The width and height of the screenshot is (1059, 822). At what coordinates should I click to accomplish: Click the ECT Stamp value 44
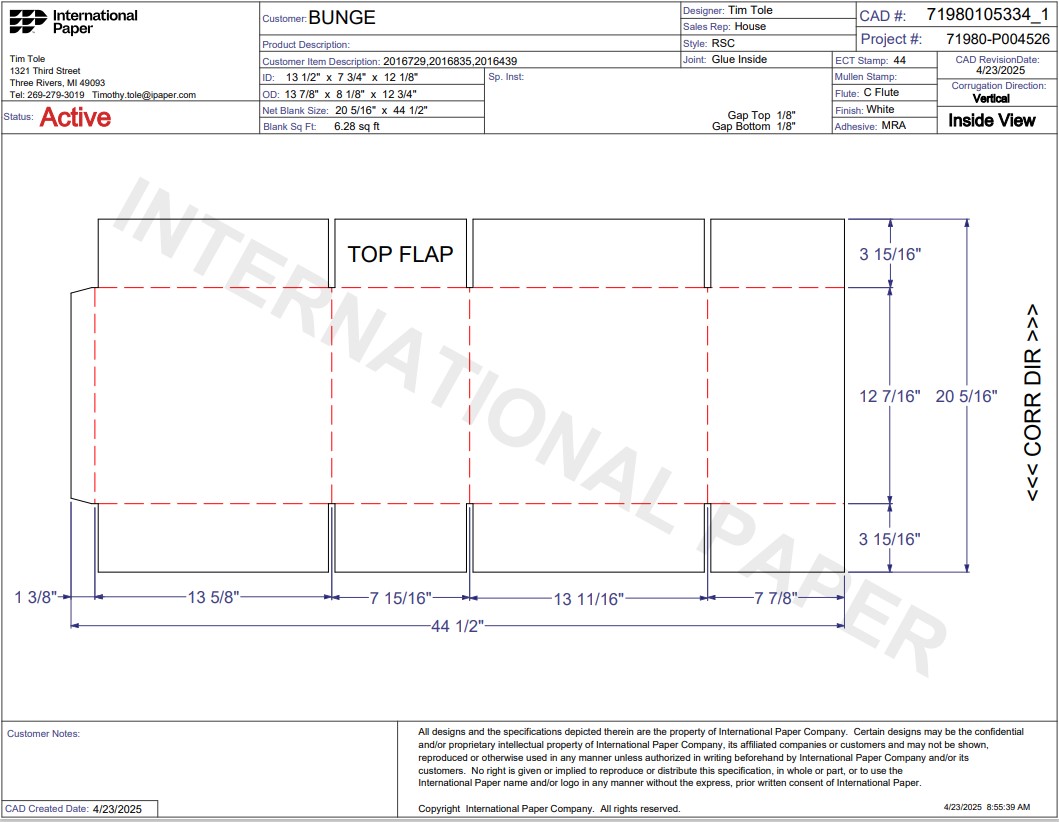pyautogui.click(x=900, y=60)
